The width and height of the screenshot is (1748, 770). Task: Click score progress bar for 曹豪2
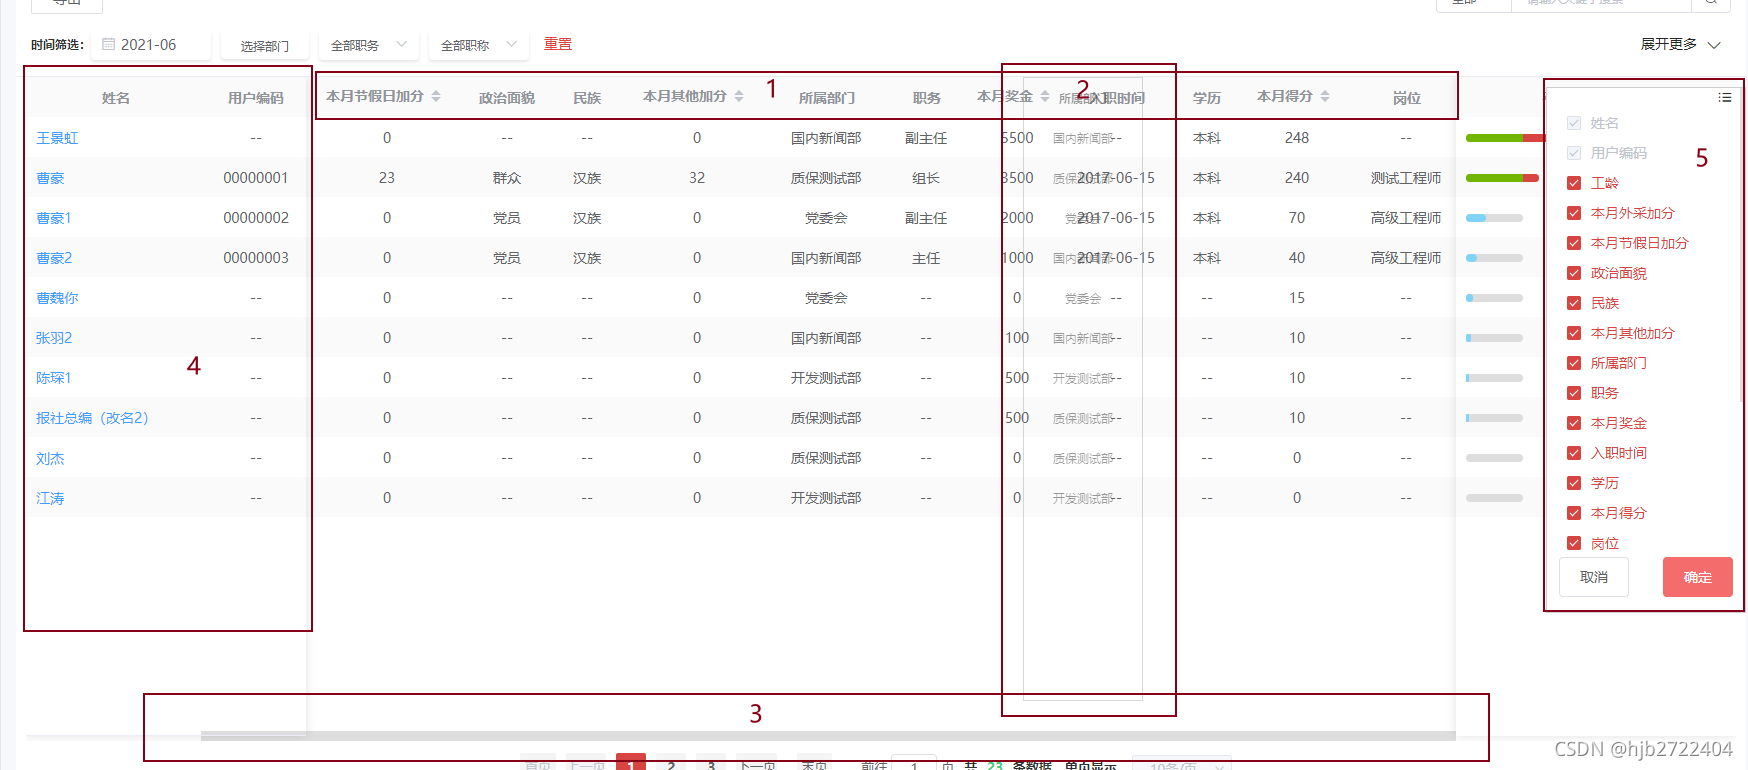tap(1494, 258)
